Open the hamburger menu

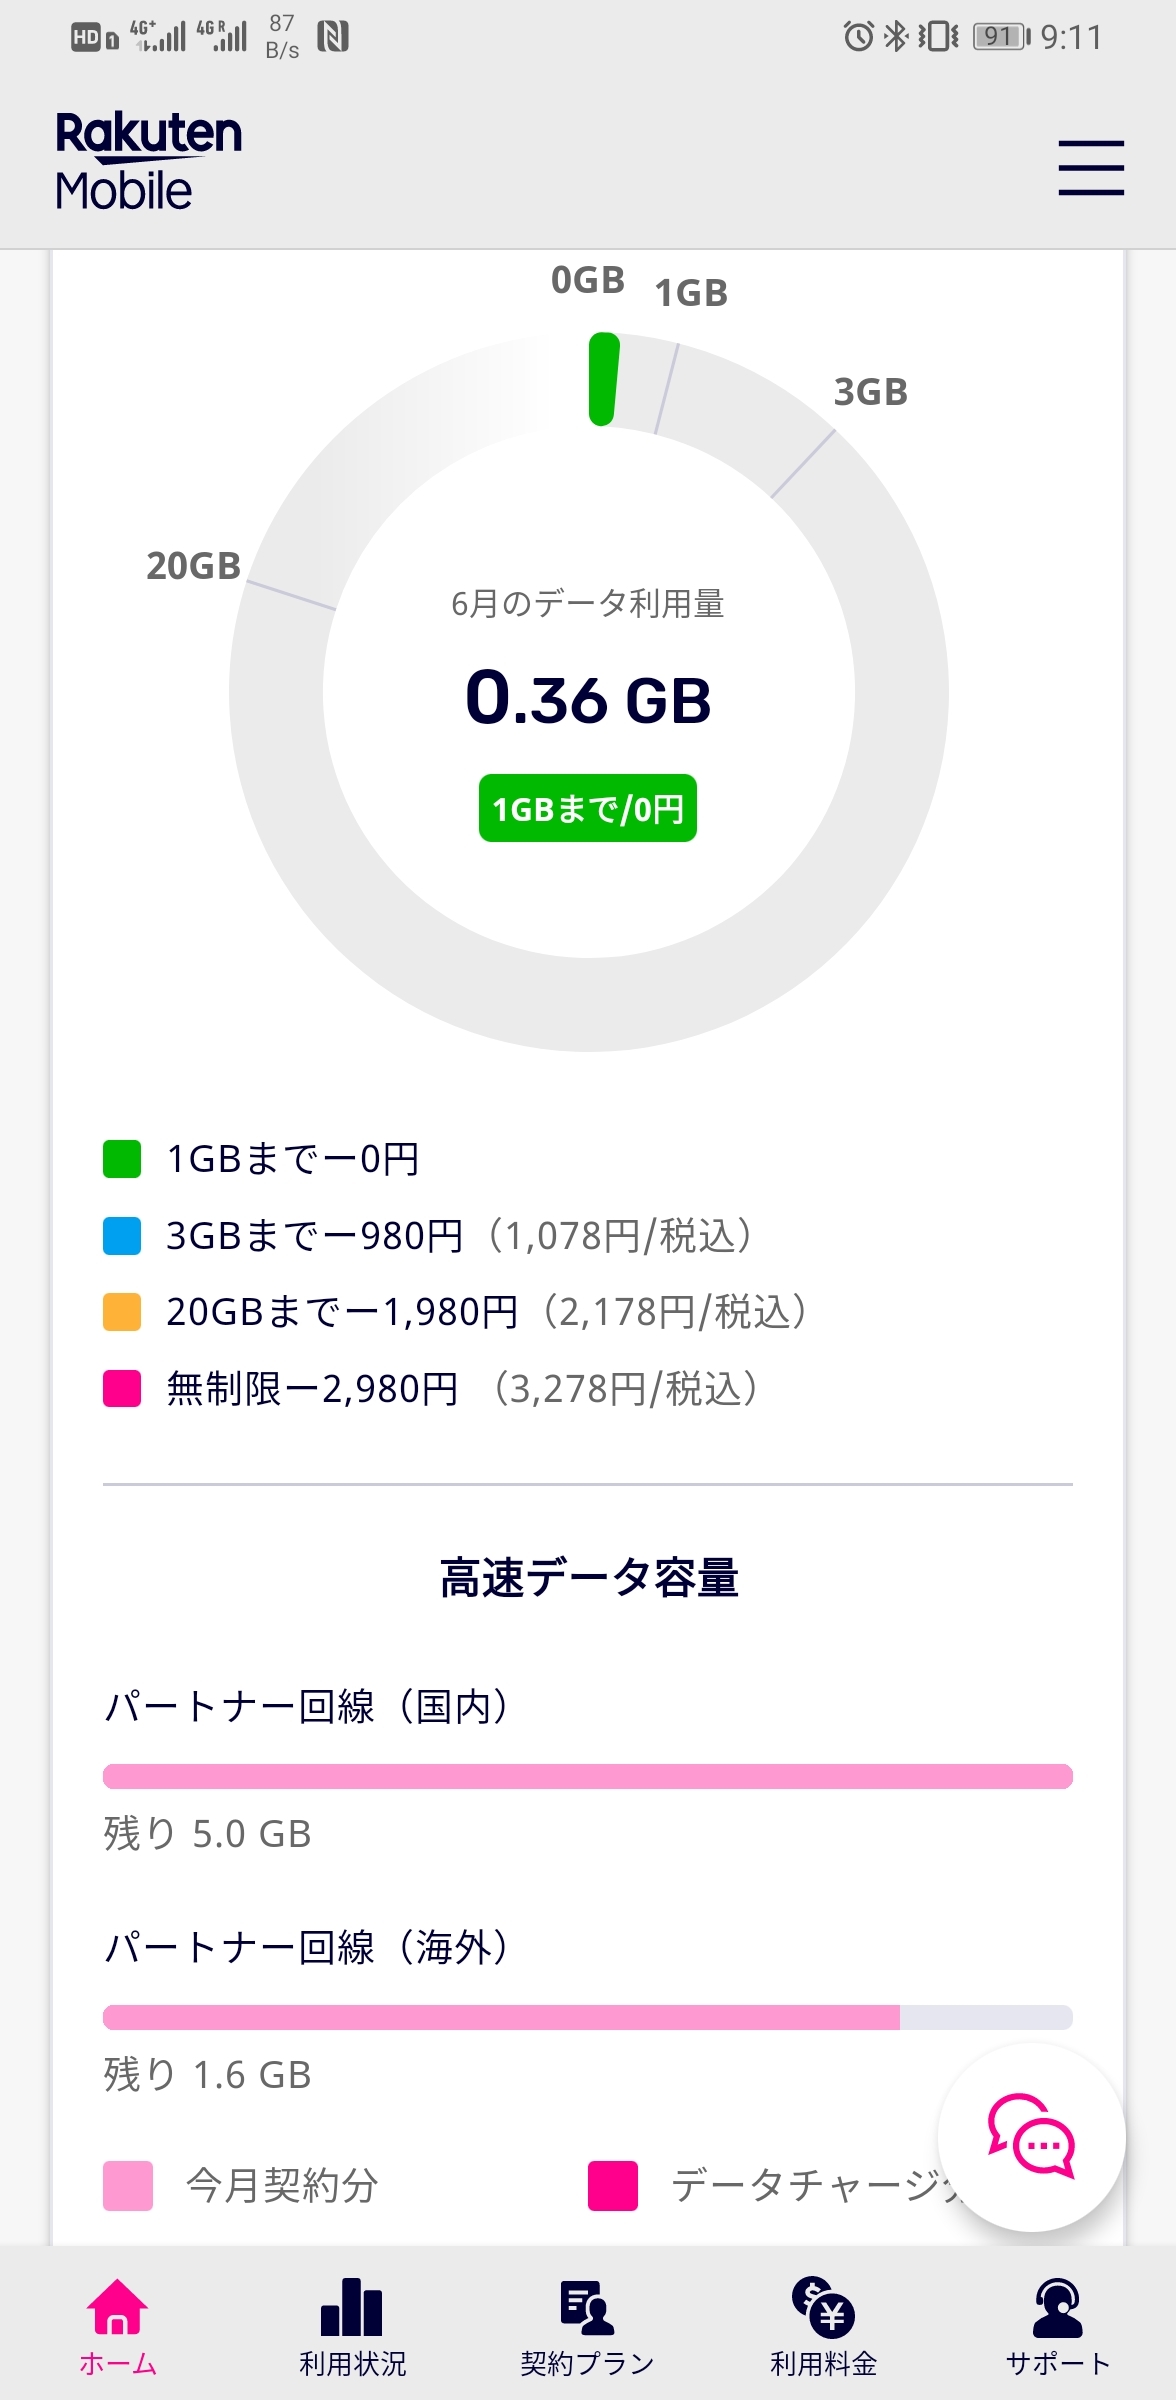(1091, 168)
